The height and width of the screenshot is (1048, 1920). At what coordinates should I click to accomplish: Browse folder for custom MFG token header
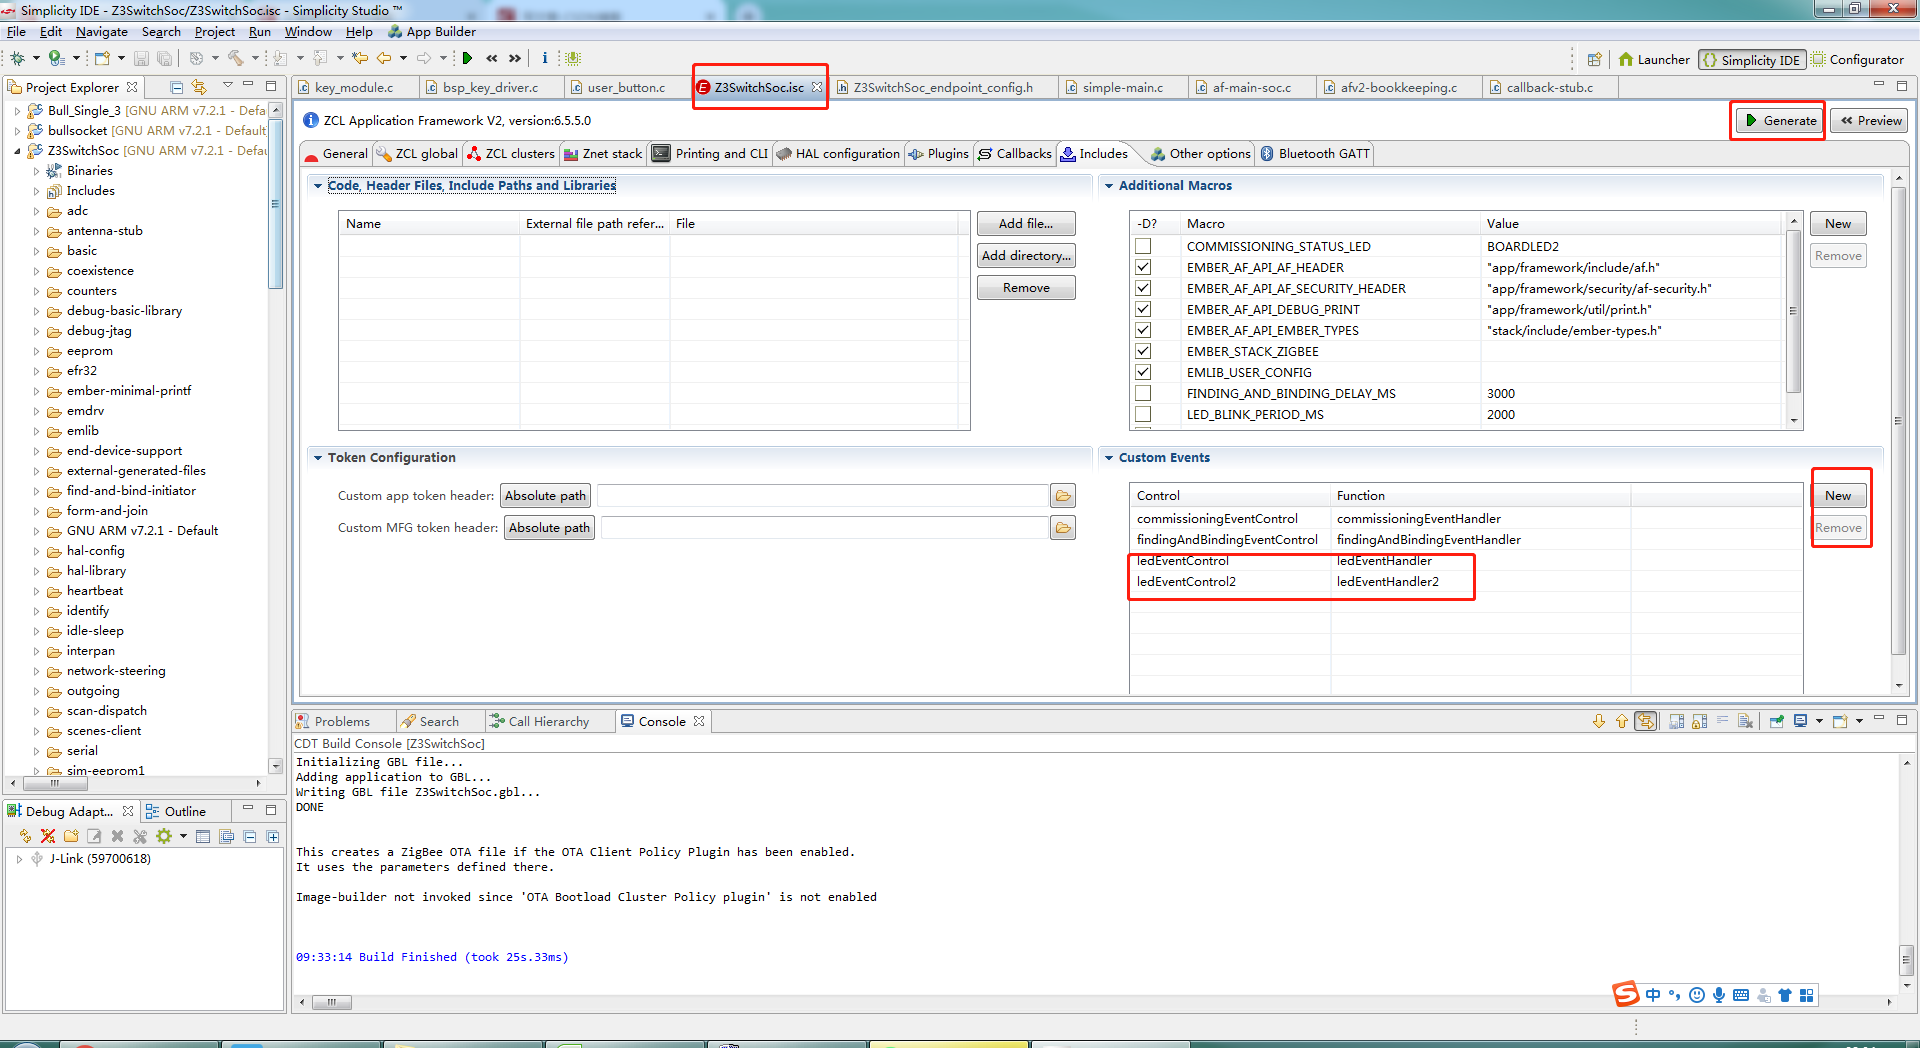tap(1063, 528)
